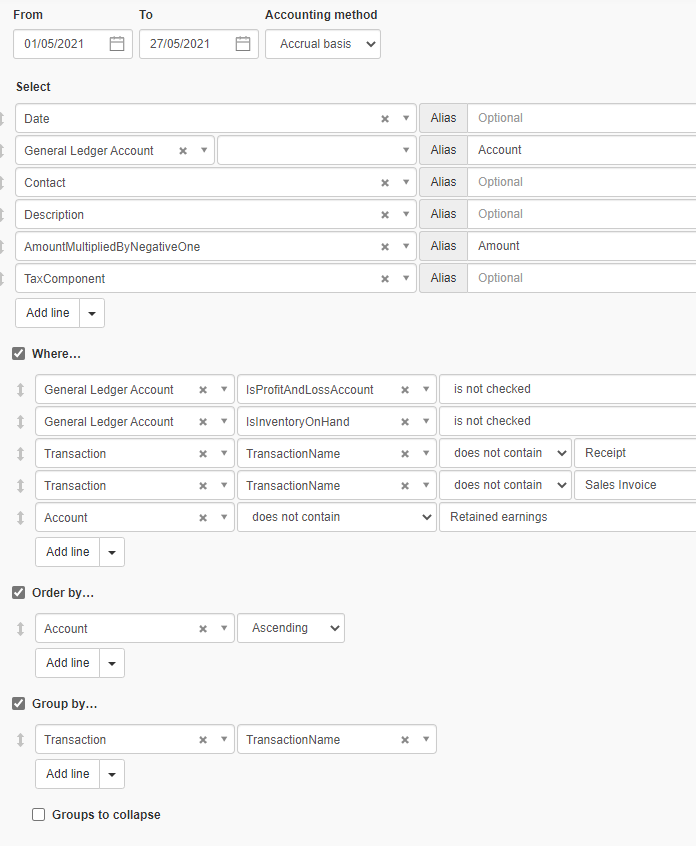
Task: Open Add line arrow menu under Order by
Action: (112, 663)
